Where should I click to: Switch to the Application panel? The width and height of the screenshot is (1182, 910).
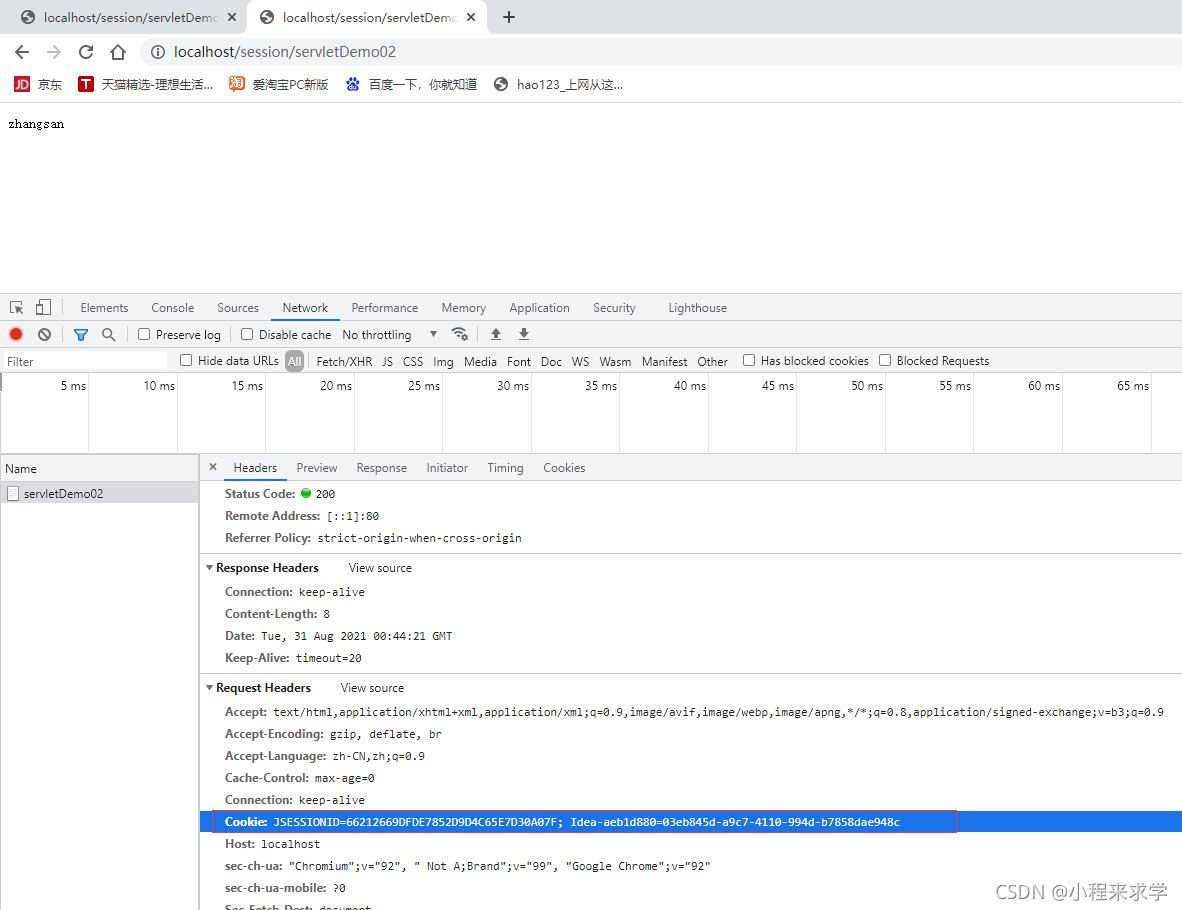click(539, 307)
